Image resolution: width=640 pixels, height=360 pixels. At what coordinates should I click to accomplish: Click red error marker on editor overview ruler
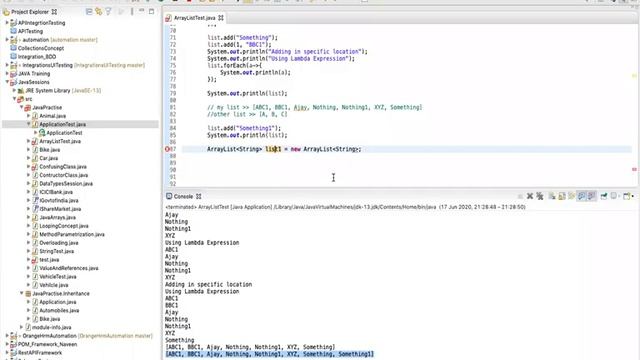click(x=634, y=169)
